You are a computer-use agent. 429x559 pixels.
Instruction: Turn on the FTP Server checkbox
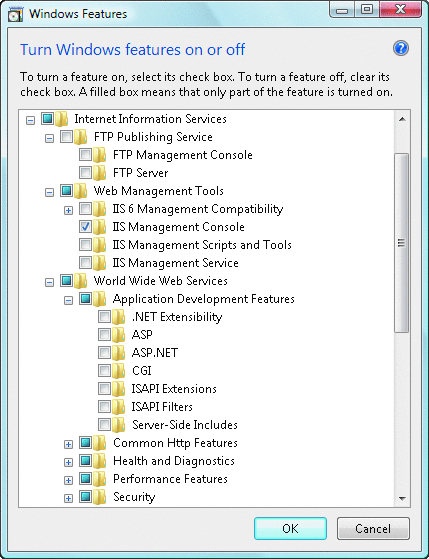pos(85,172)
